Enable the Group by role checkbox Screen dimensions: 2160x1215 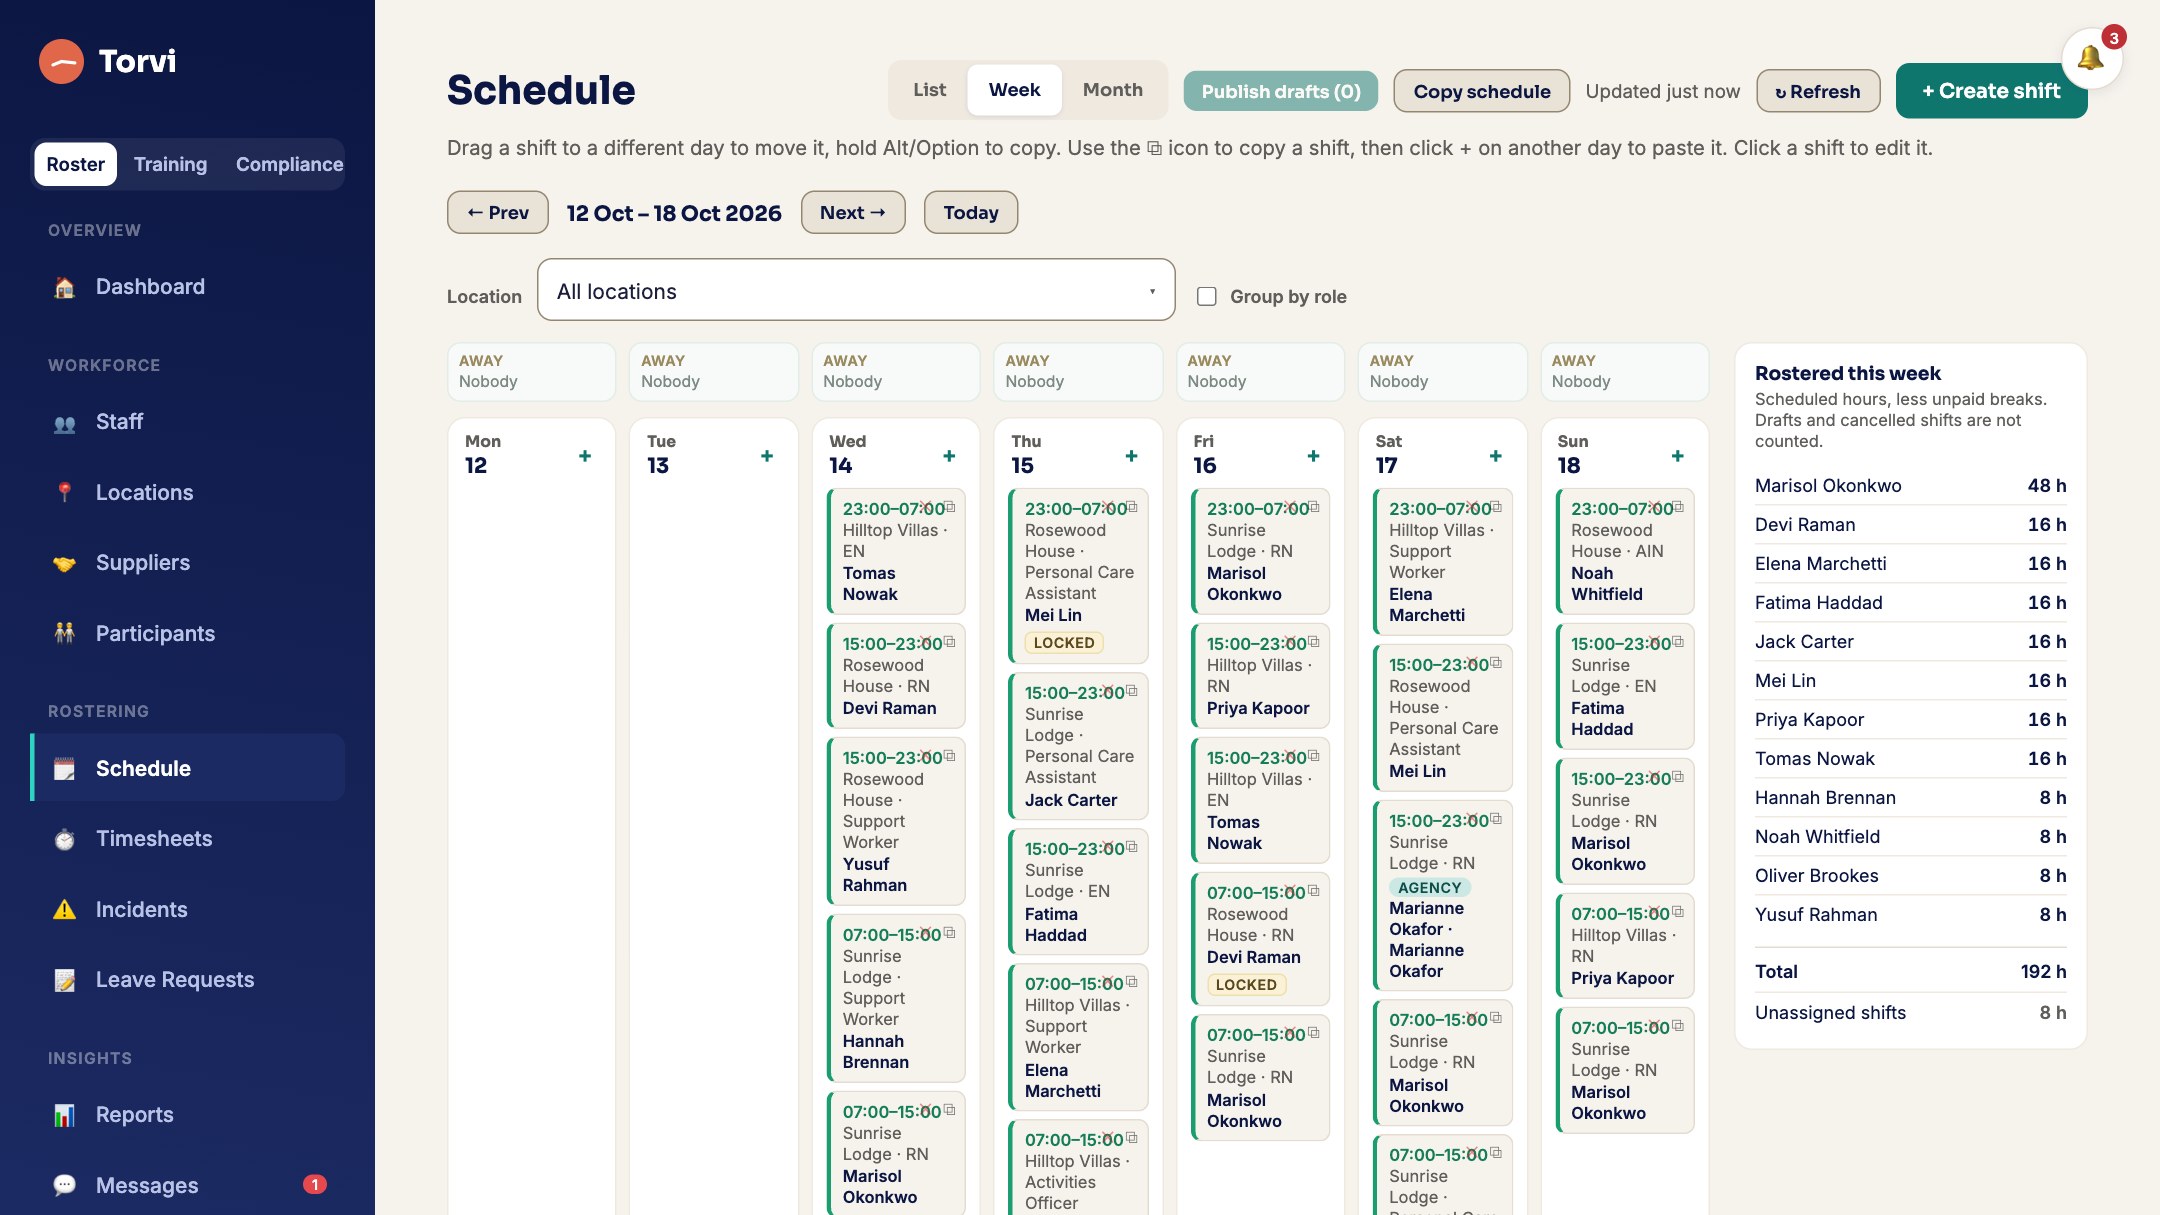[x=1207, y=296]
